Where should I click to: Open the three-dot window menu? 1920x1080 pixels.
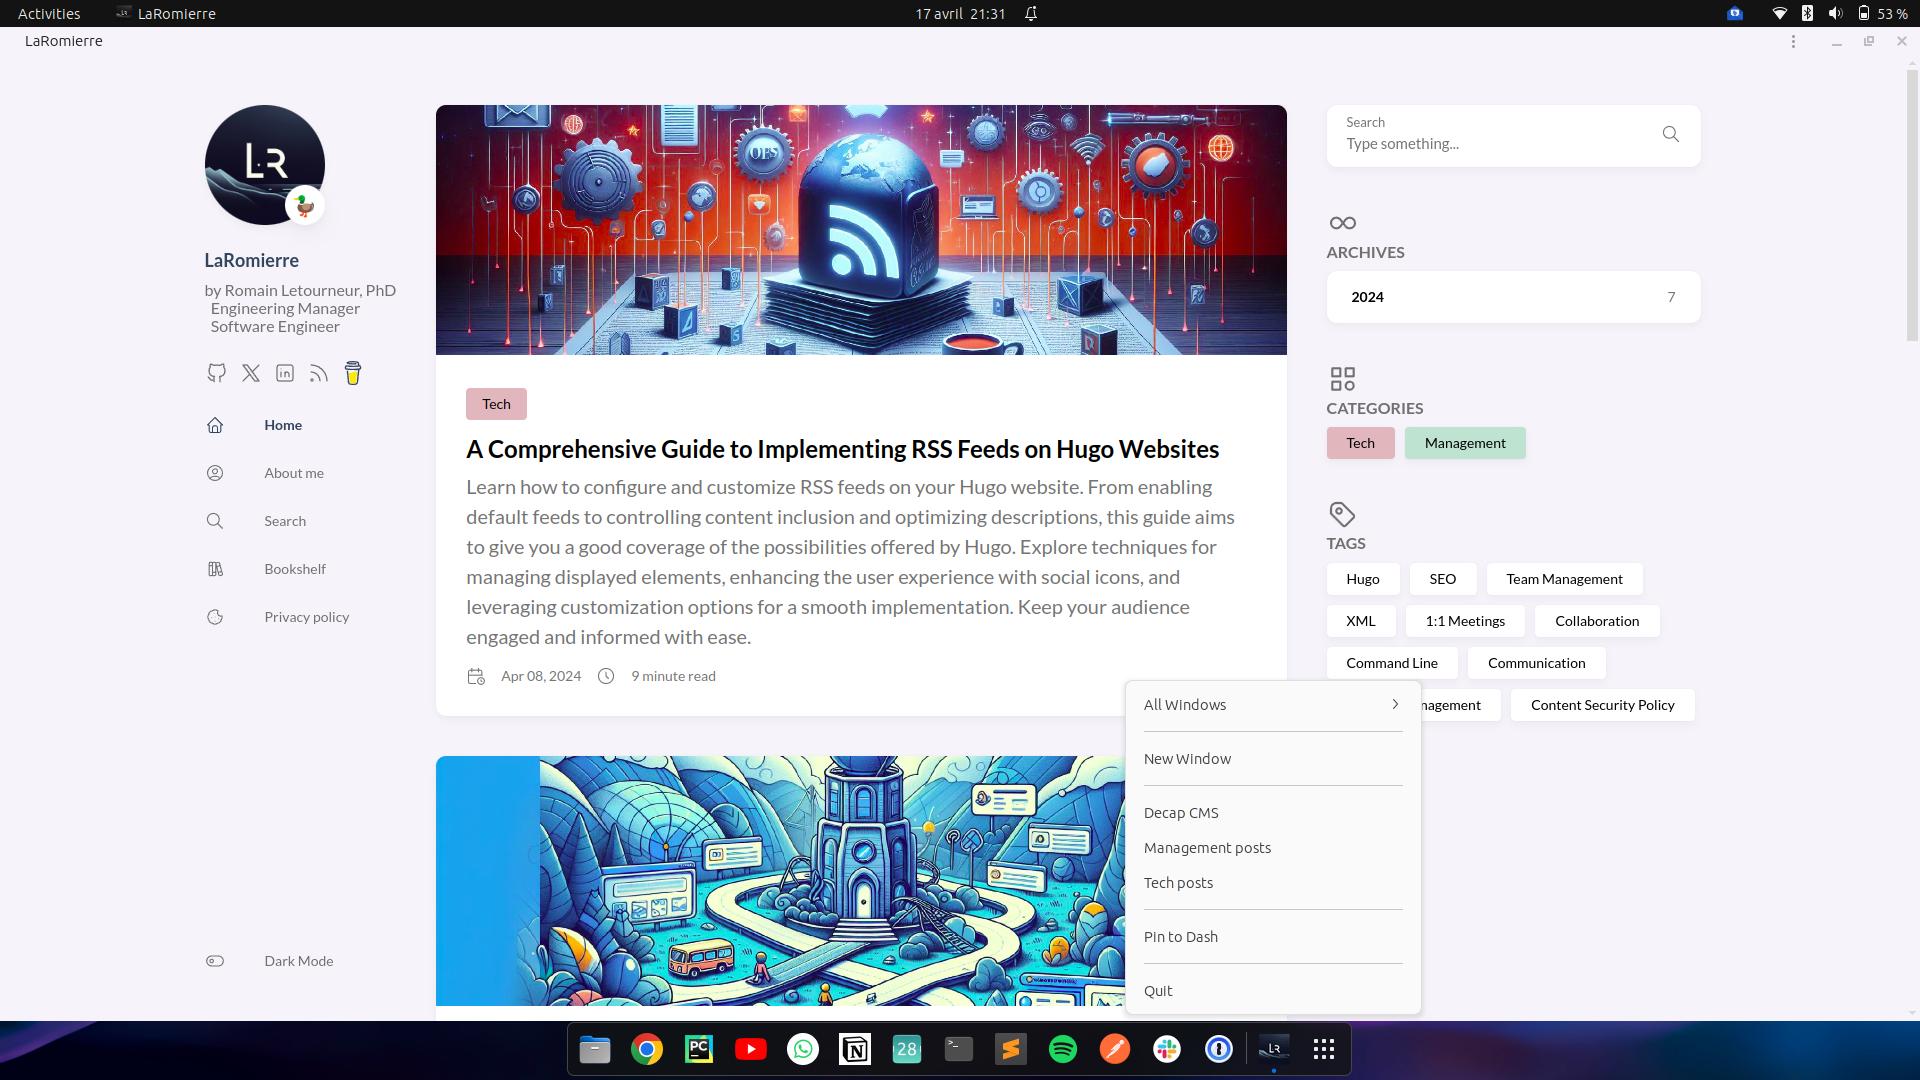point(1793,41)
